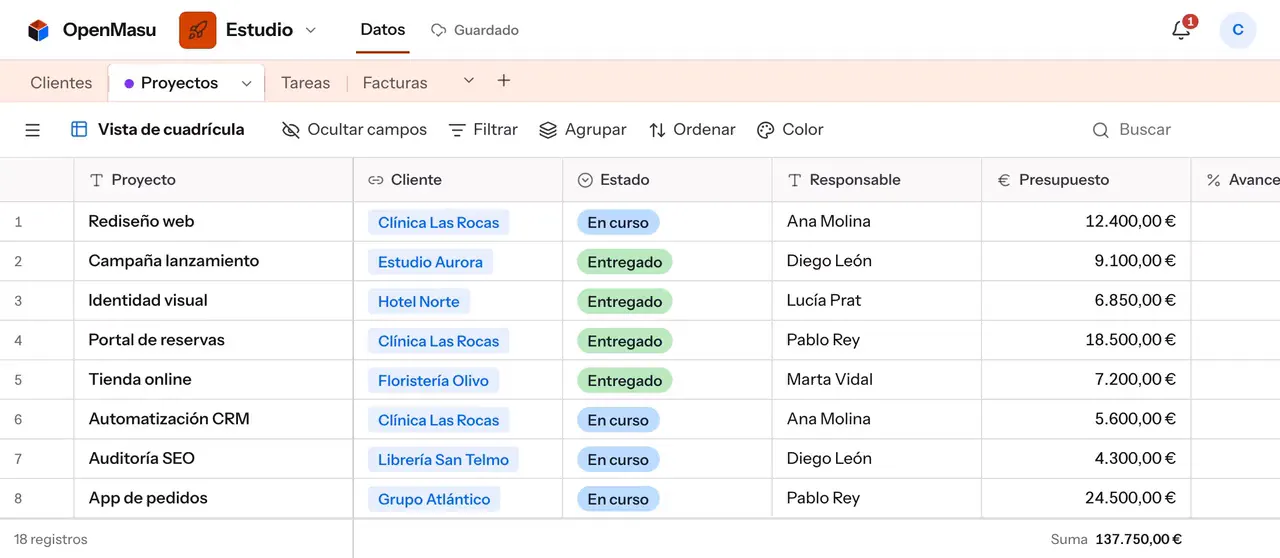Select the Campaña lanzamiento project cell

(x=213, y=261)
